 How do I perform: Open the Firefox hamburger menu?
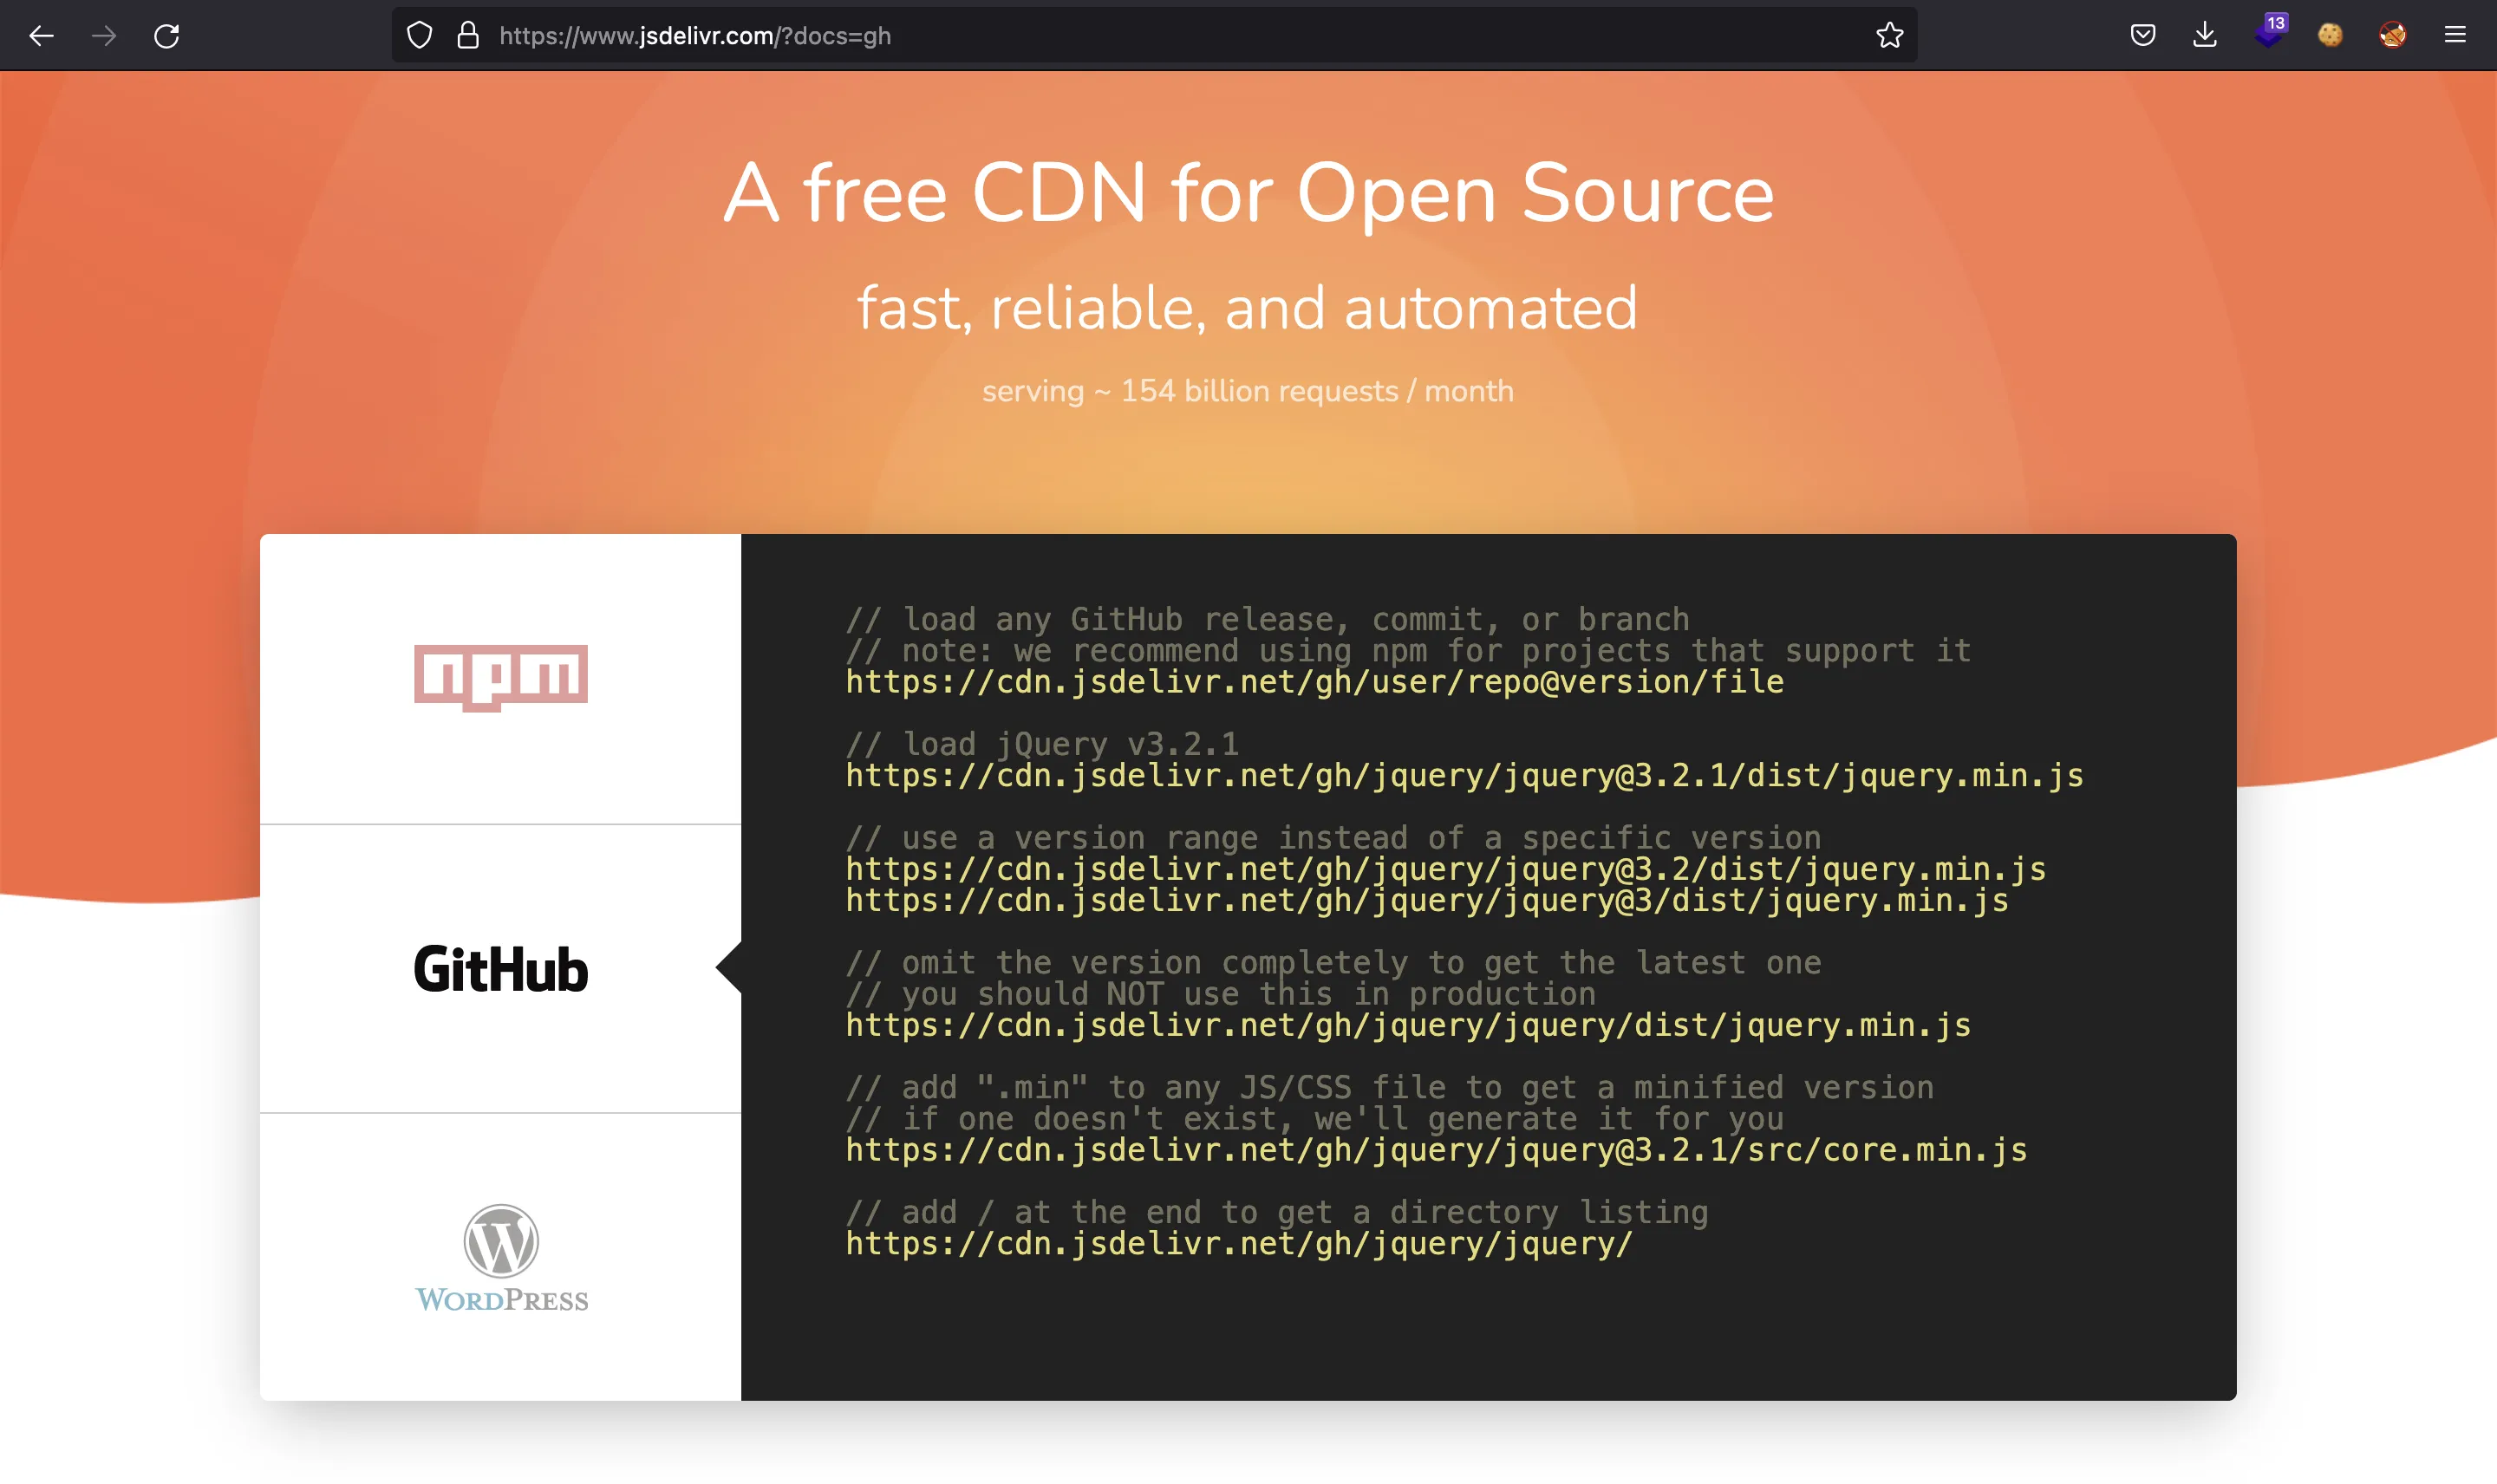(x=2455, y=36)
